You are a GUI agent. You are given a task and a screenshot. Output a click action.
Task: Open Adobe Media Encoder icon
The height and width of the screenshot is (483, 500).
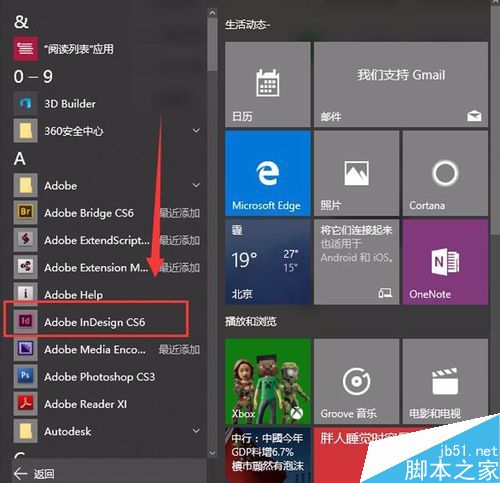tap(26, 349)
